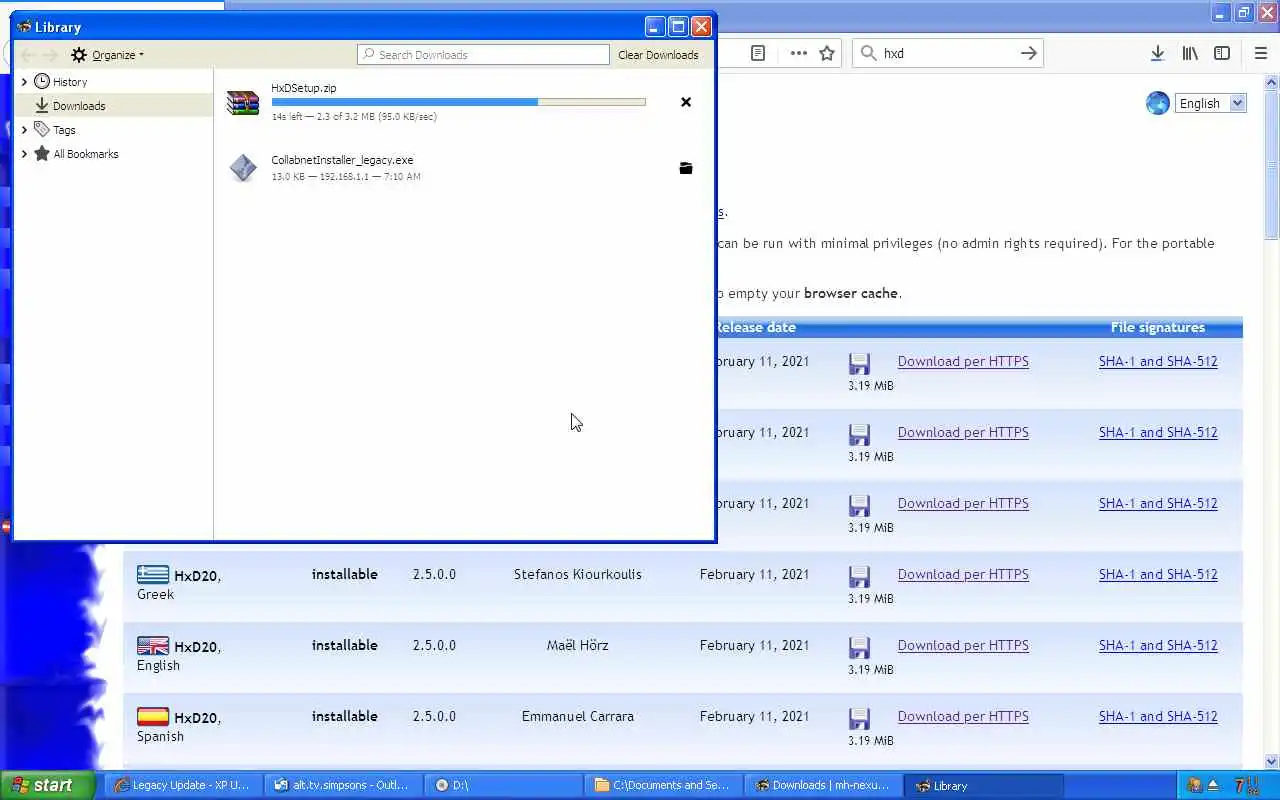Toggle the Firefox sidebars icon

click(x=1222, y=54)
